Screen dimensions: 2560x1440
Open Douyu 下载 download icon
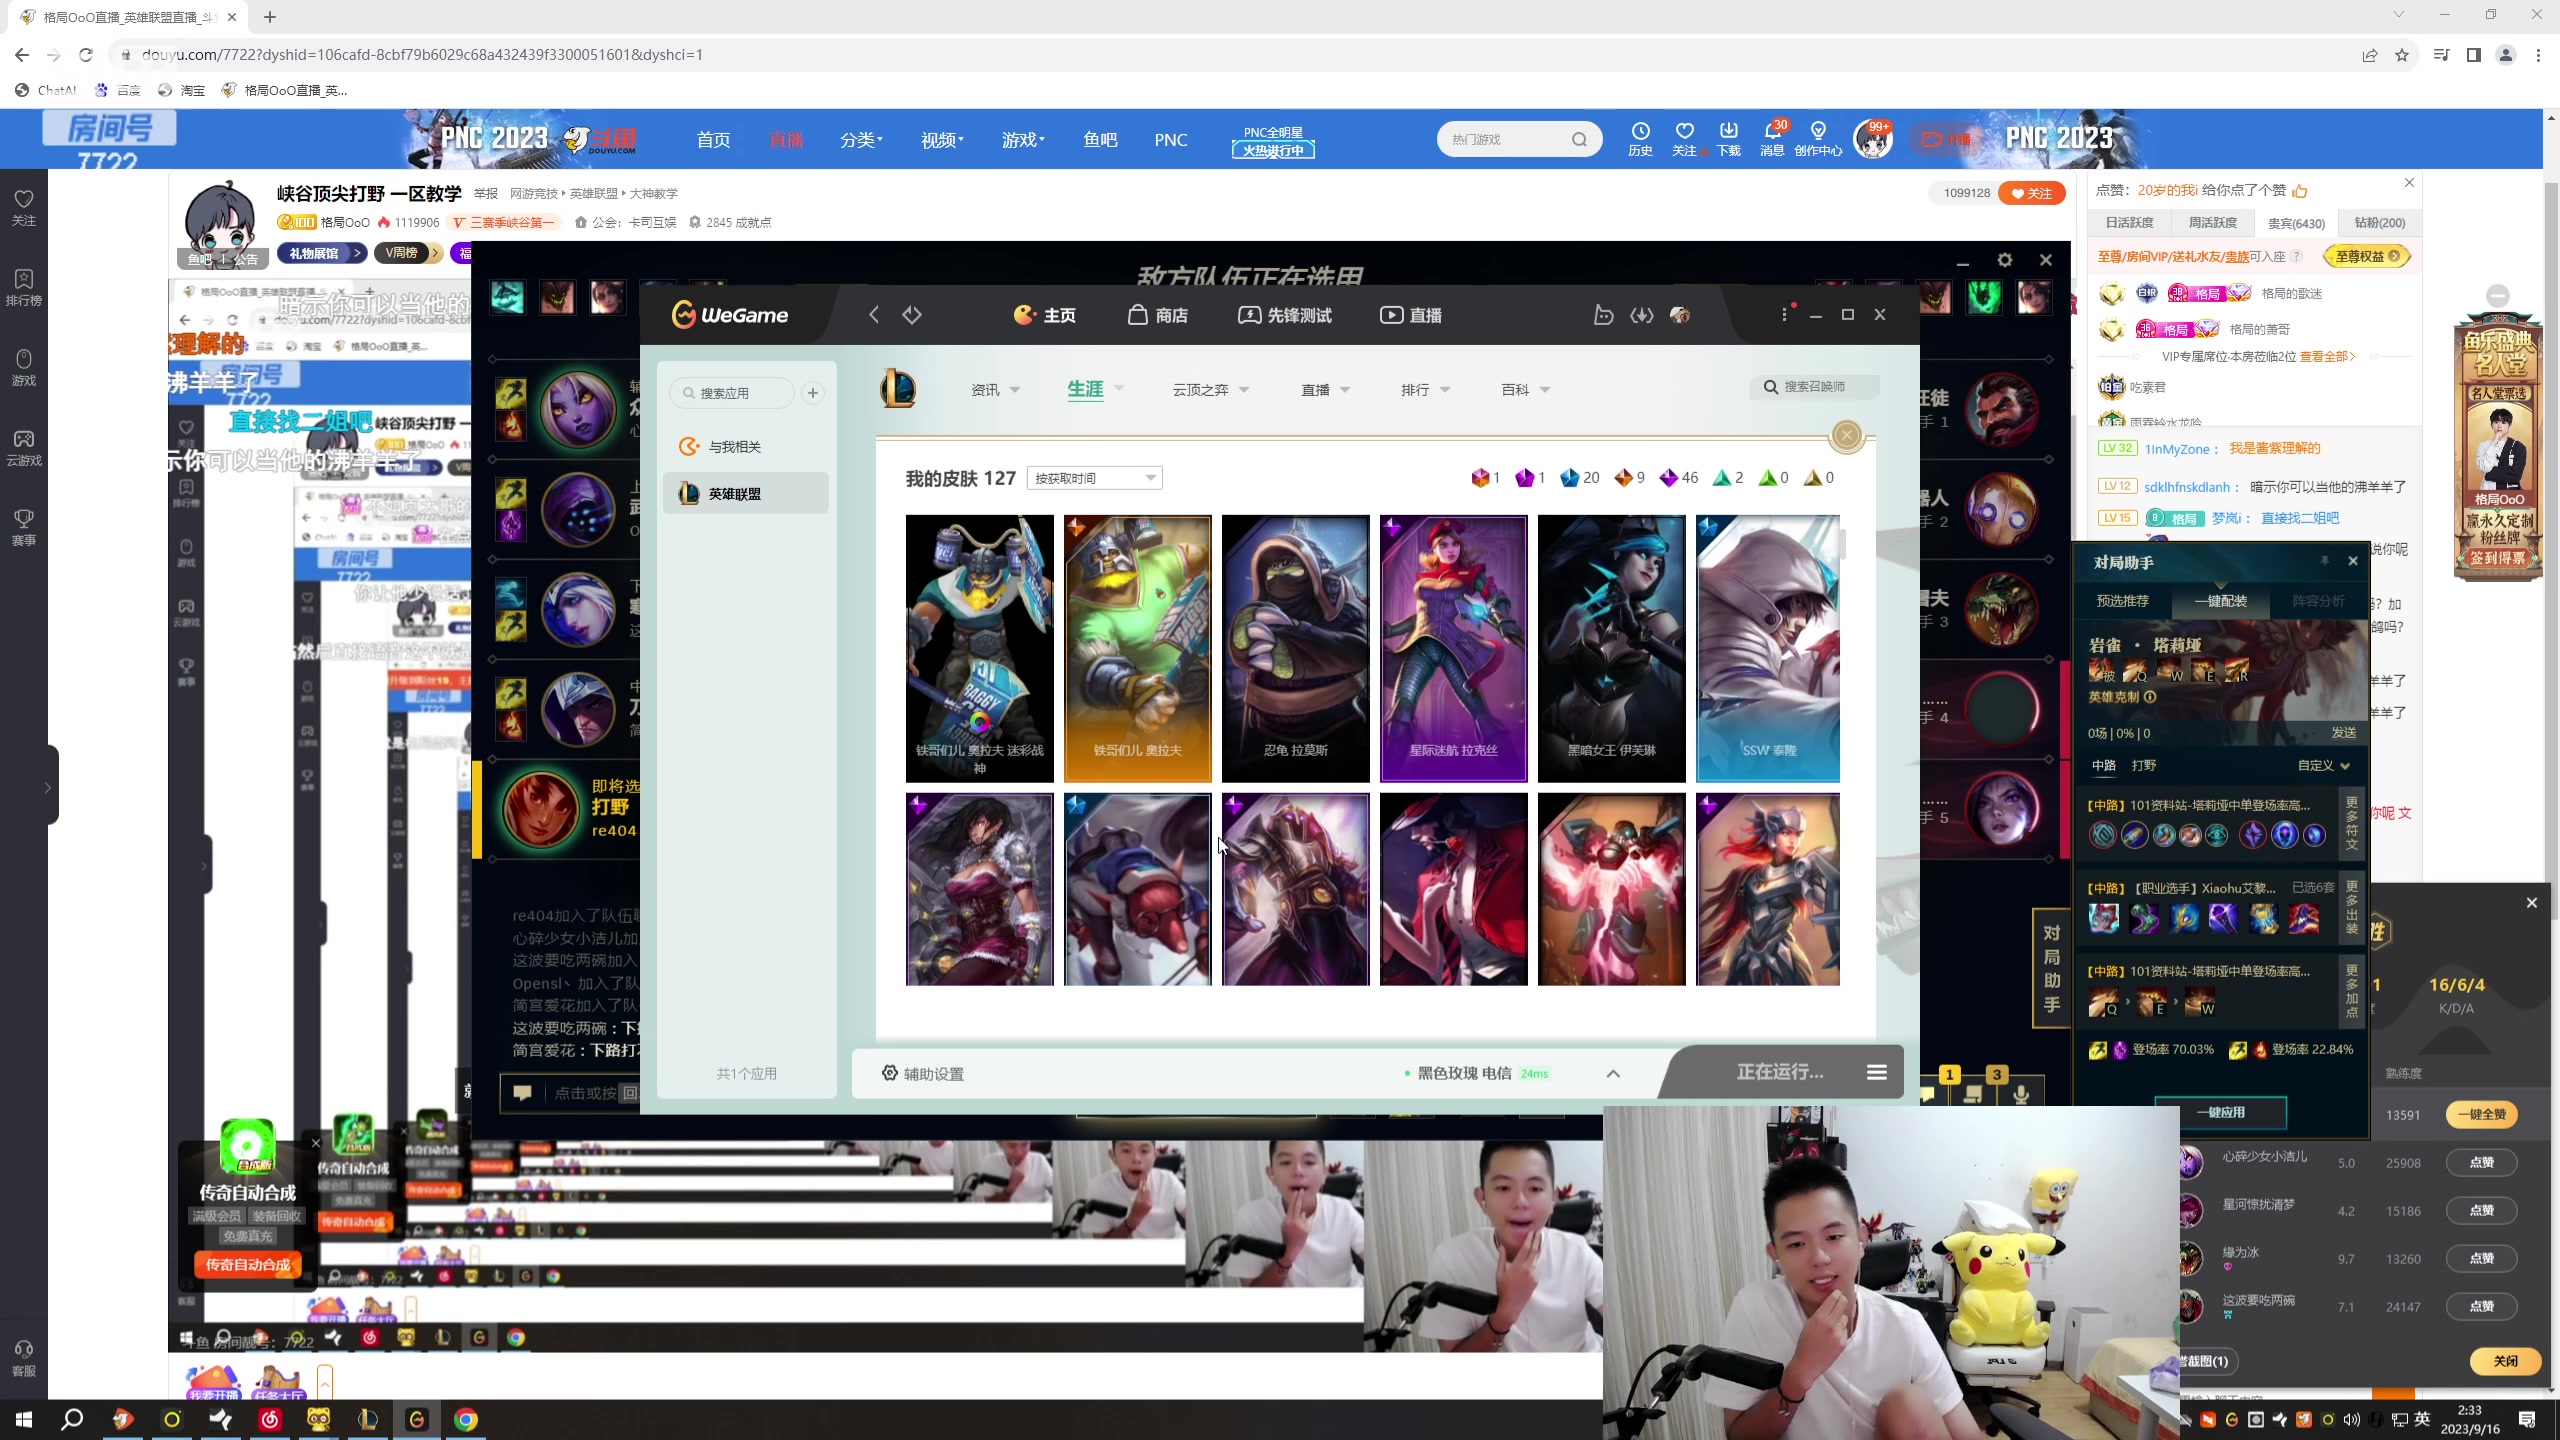1729,139
